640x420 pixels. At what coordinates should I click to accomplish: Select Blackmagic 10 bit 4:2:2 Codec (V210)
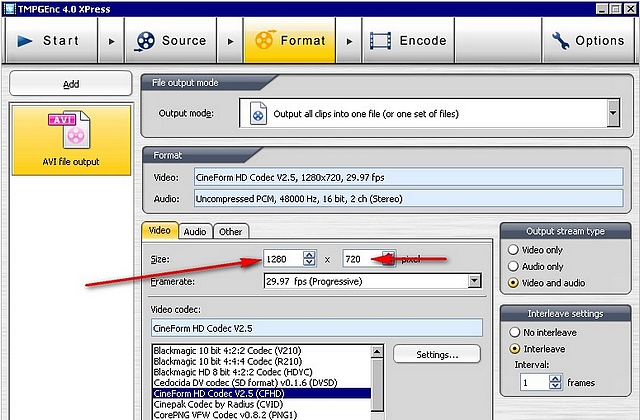point(261,350)
